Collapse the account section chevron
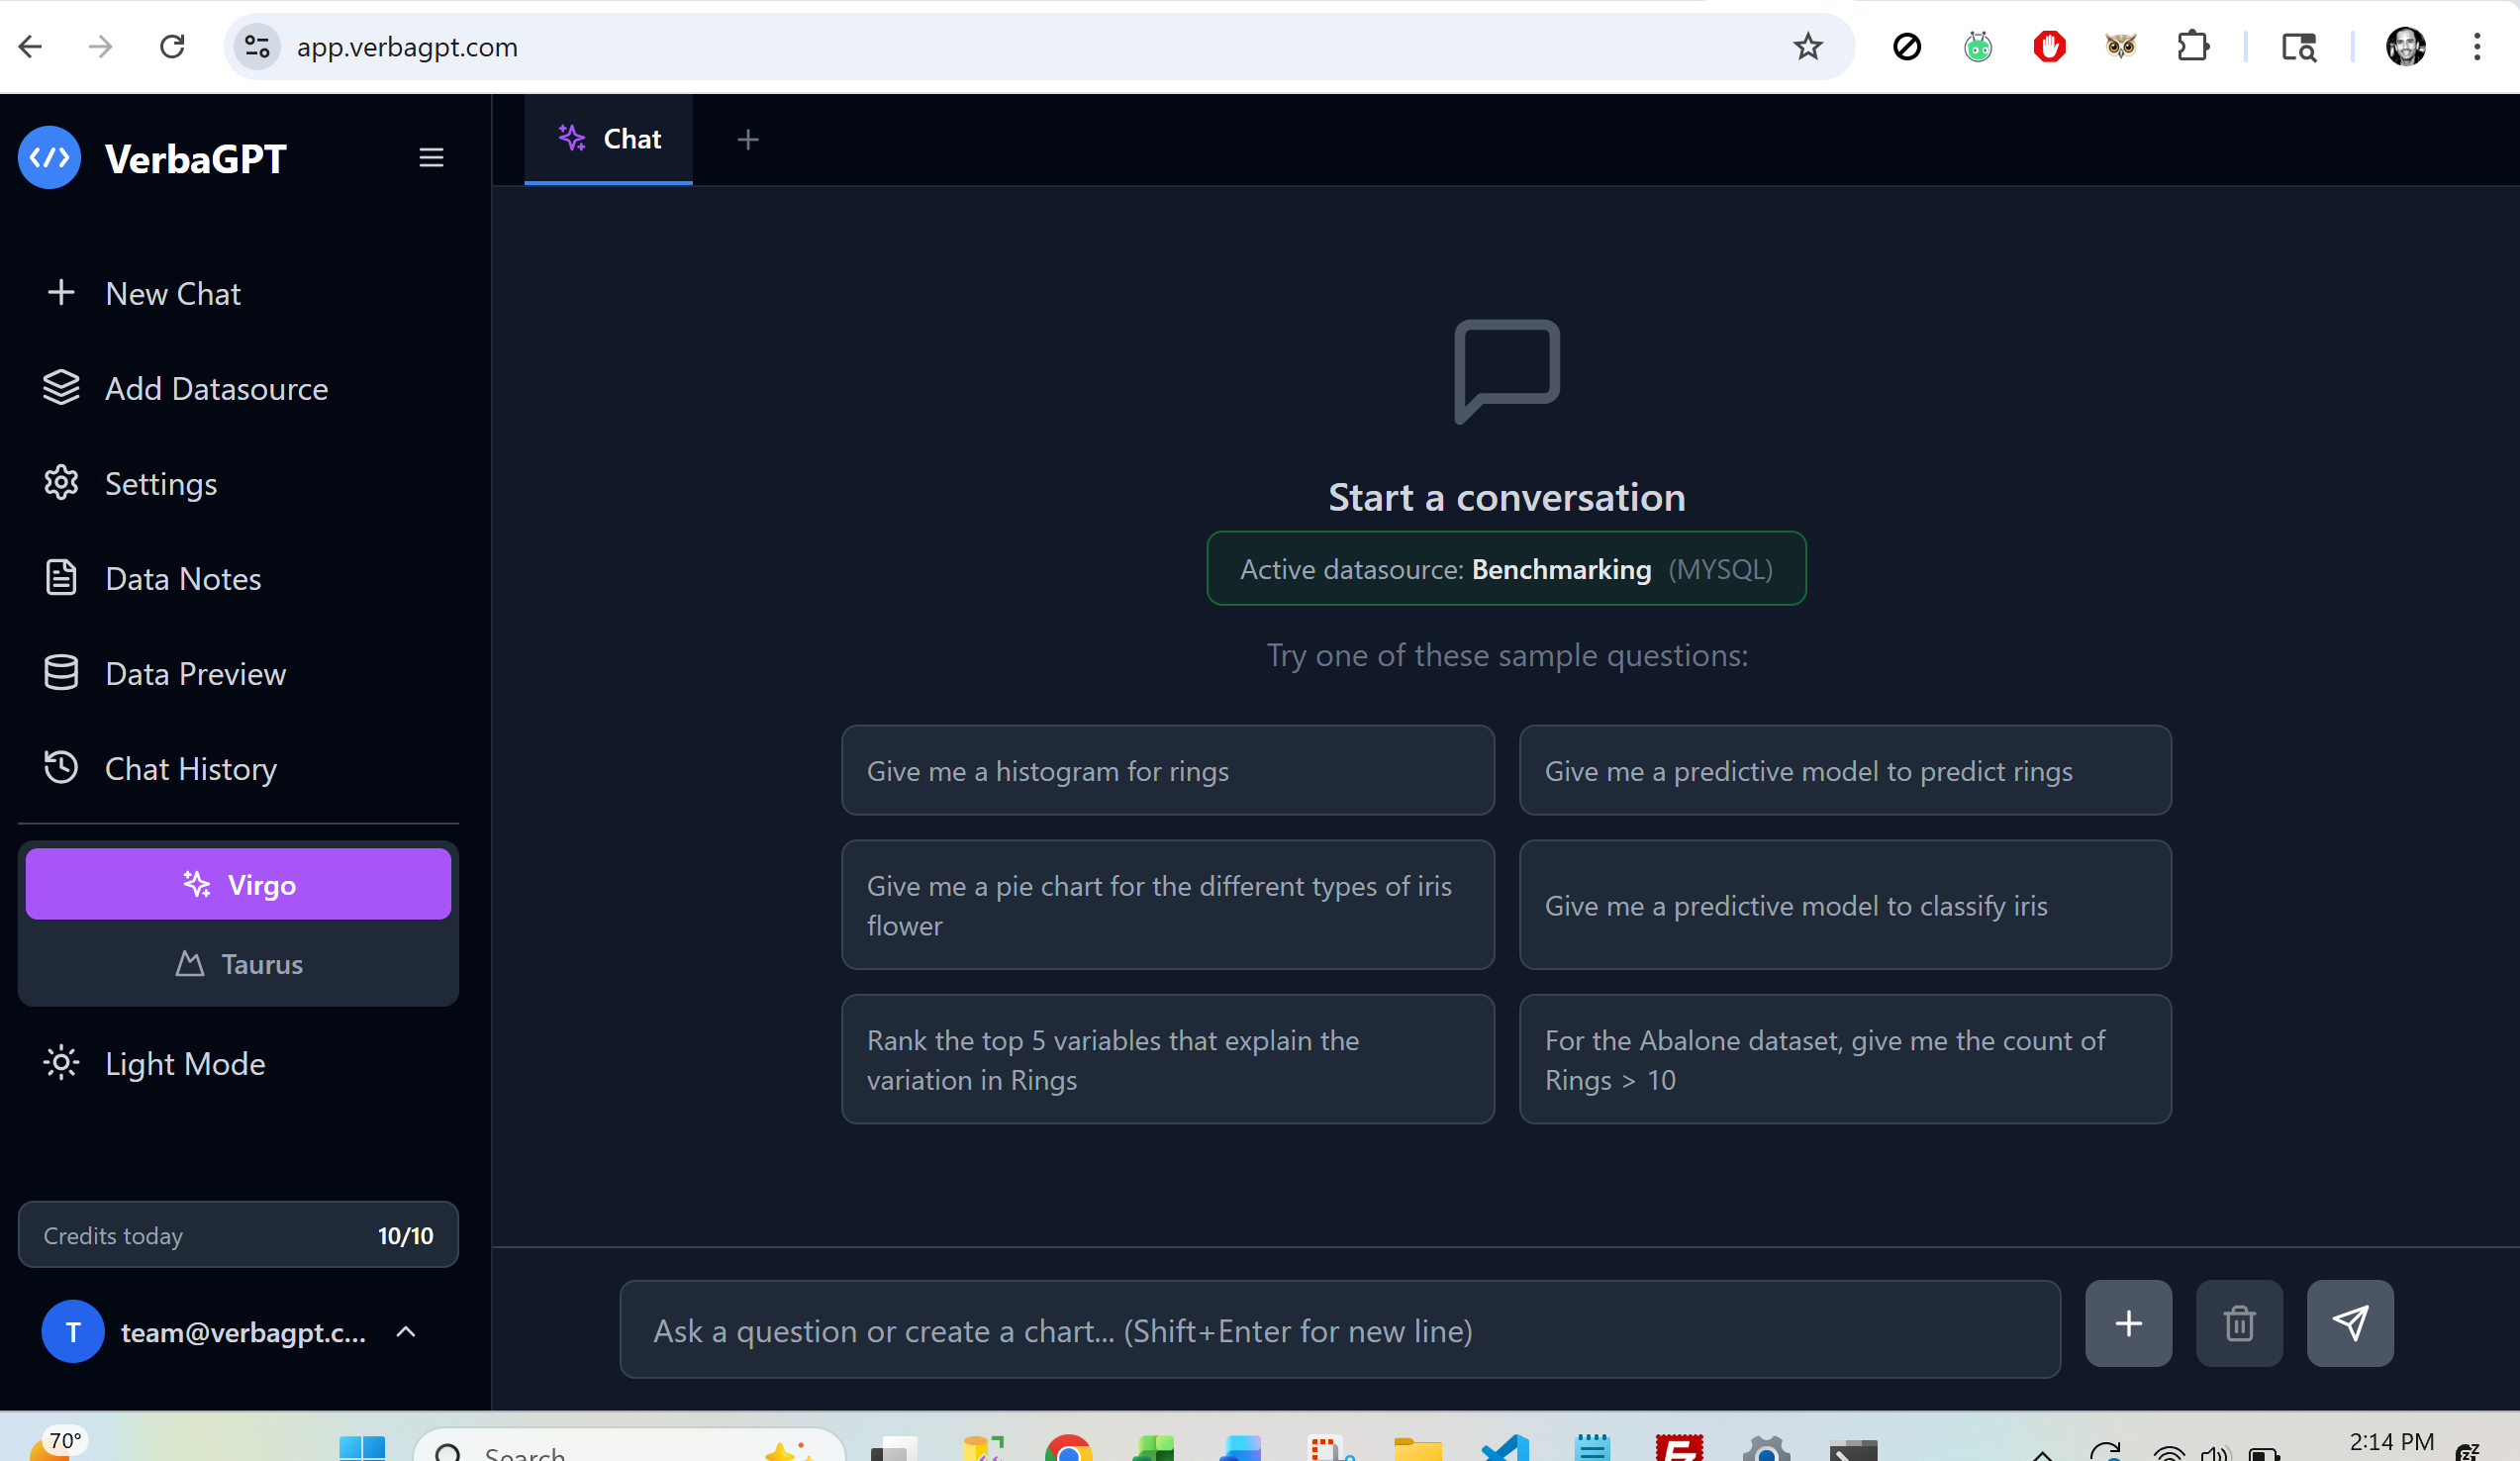The image size is (2520, 1461). (x=406, y=1332)
